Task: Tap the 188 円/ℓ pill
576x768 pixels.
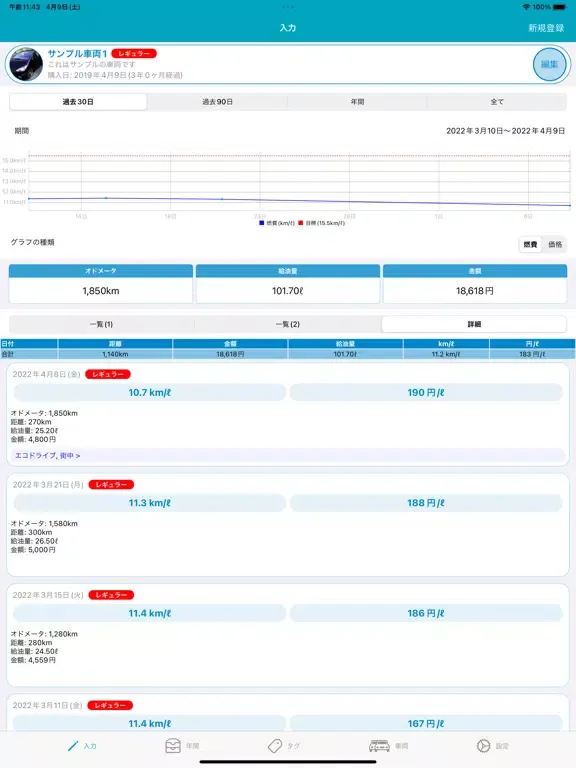Action: (426, 503)
